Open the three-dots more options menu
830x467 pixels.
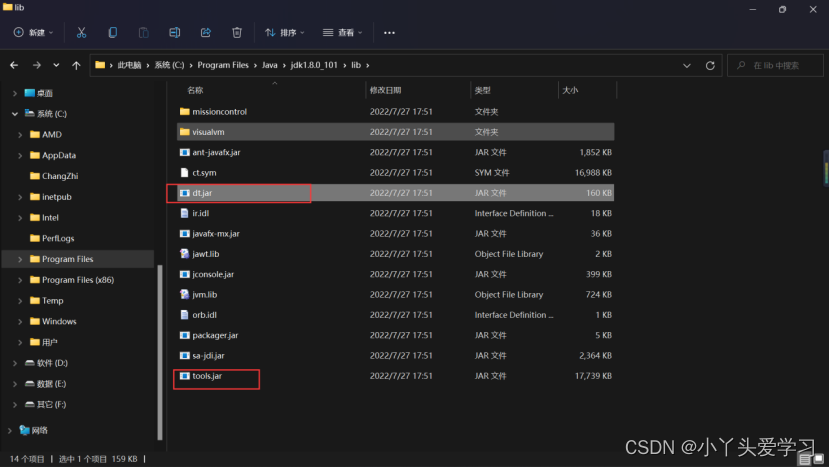(389, 33)
